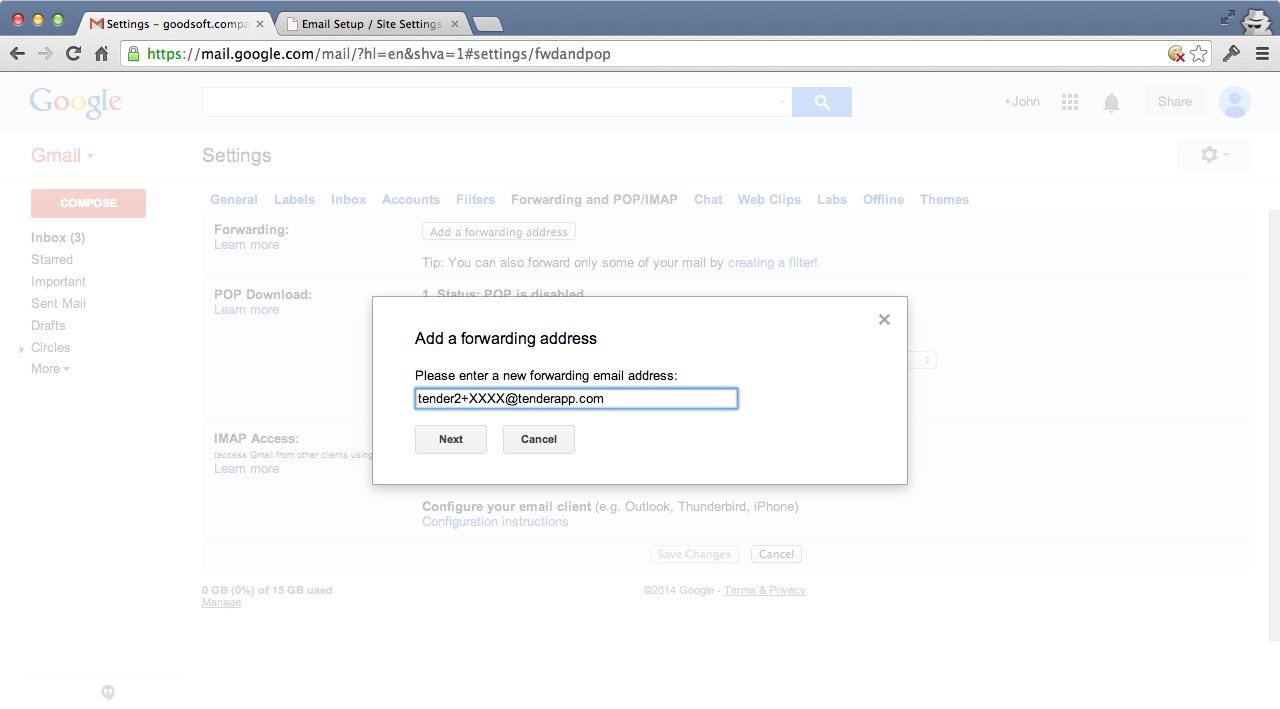Open the Gmail product dropdown
This screenshot has width=1280, height=709.
[63, 156]
